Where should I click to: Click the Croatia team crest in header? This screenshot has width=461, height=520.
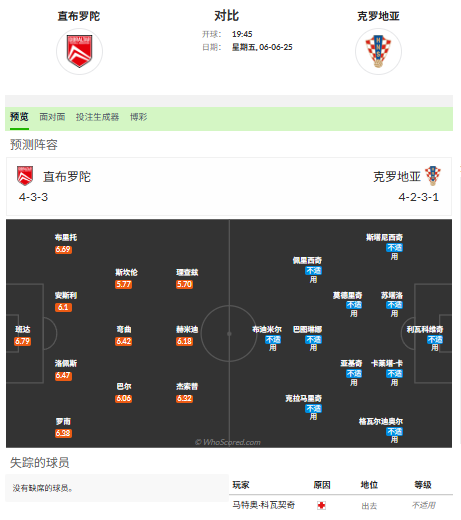[x=378, y=51]
